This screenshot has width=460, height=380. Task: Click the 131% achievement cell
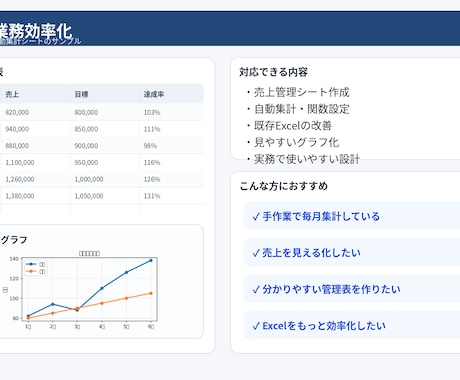point(152,196)
